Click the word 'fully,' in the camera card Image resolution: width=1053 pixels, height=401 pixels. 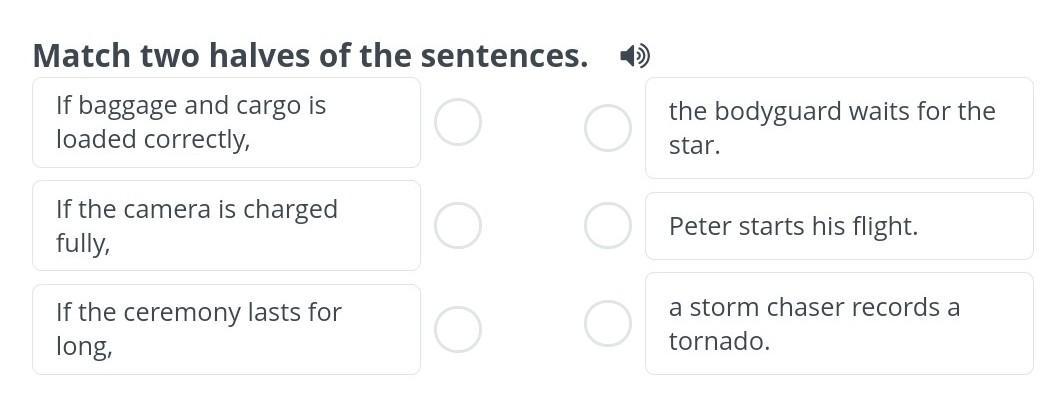click(x=82, y=243)
